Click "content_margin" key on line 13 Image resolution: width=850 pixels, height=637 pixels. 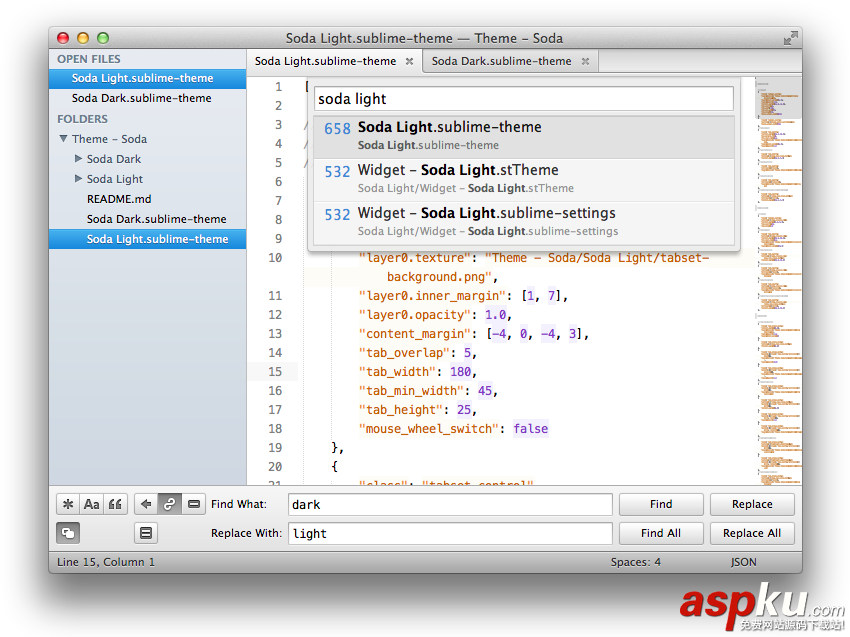[x=415, y=334]
